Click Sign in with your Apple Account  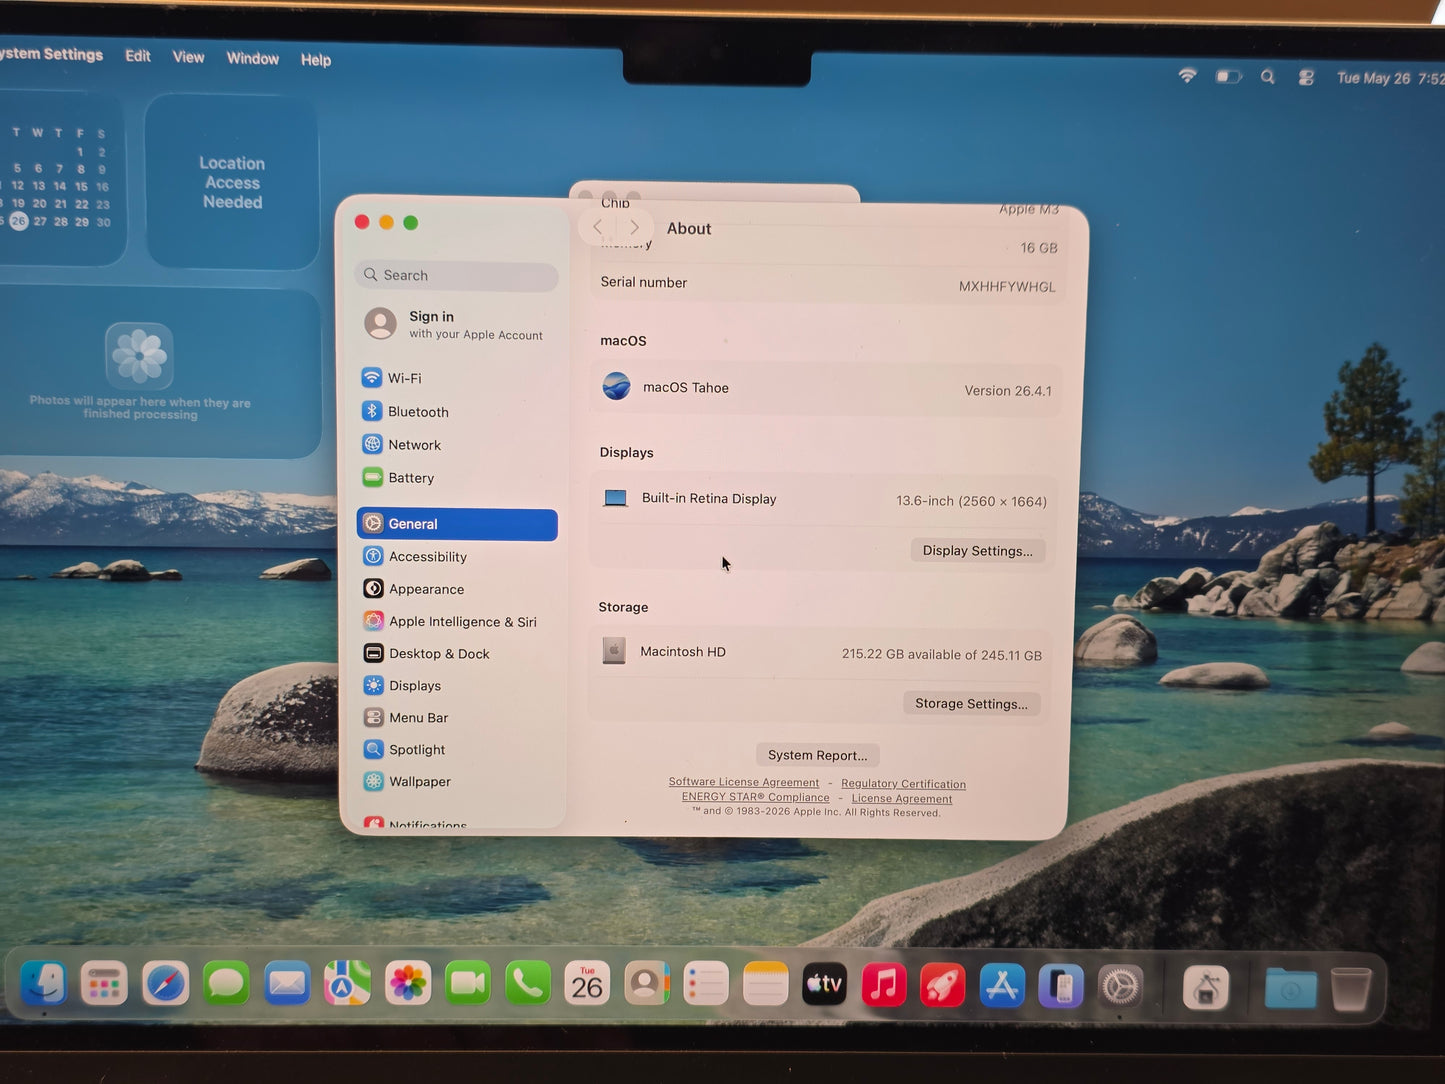tap(456, 324)
